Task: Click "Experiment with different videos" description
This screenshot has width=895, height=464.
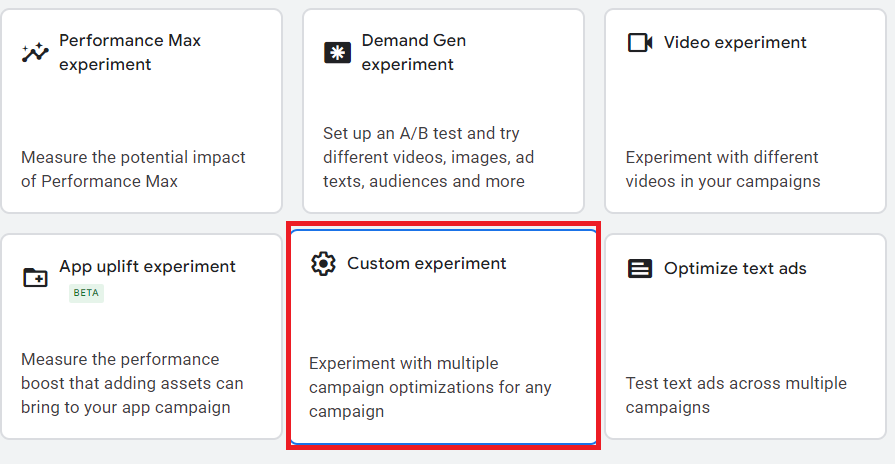Action: click(x=722, y=169)
